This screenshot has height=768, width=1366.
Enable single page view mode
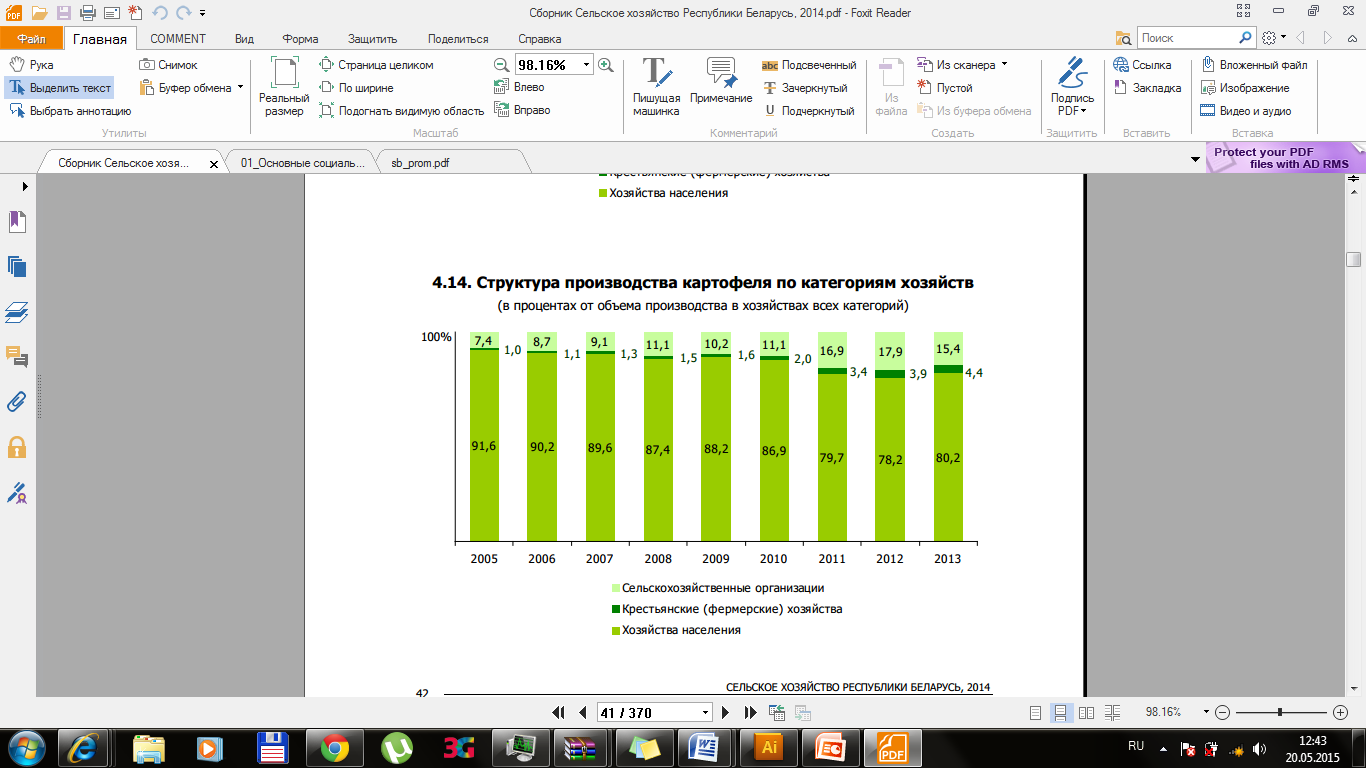click(1036, 712)
